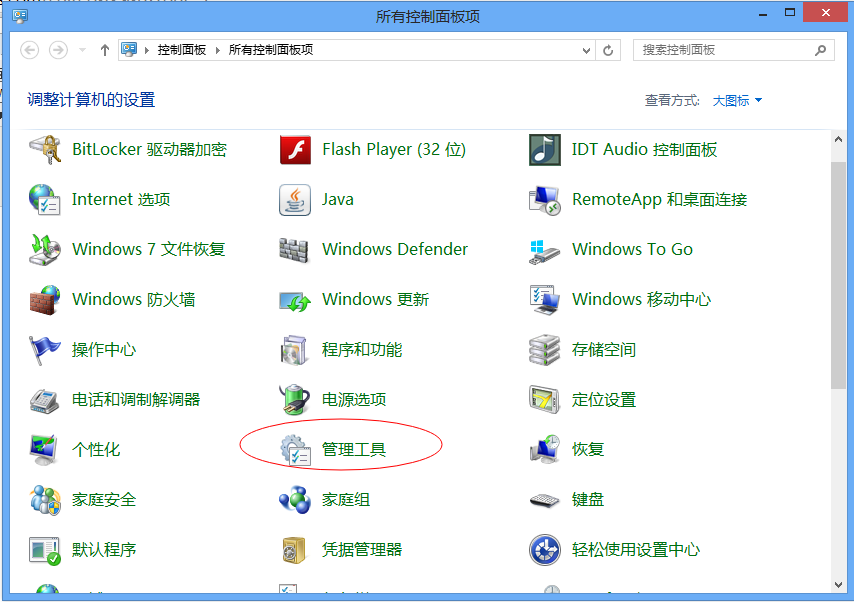Open the 定位设置 map icon
854x602 pixels.
click(545, 399)
